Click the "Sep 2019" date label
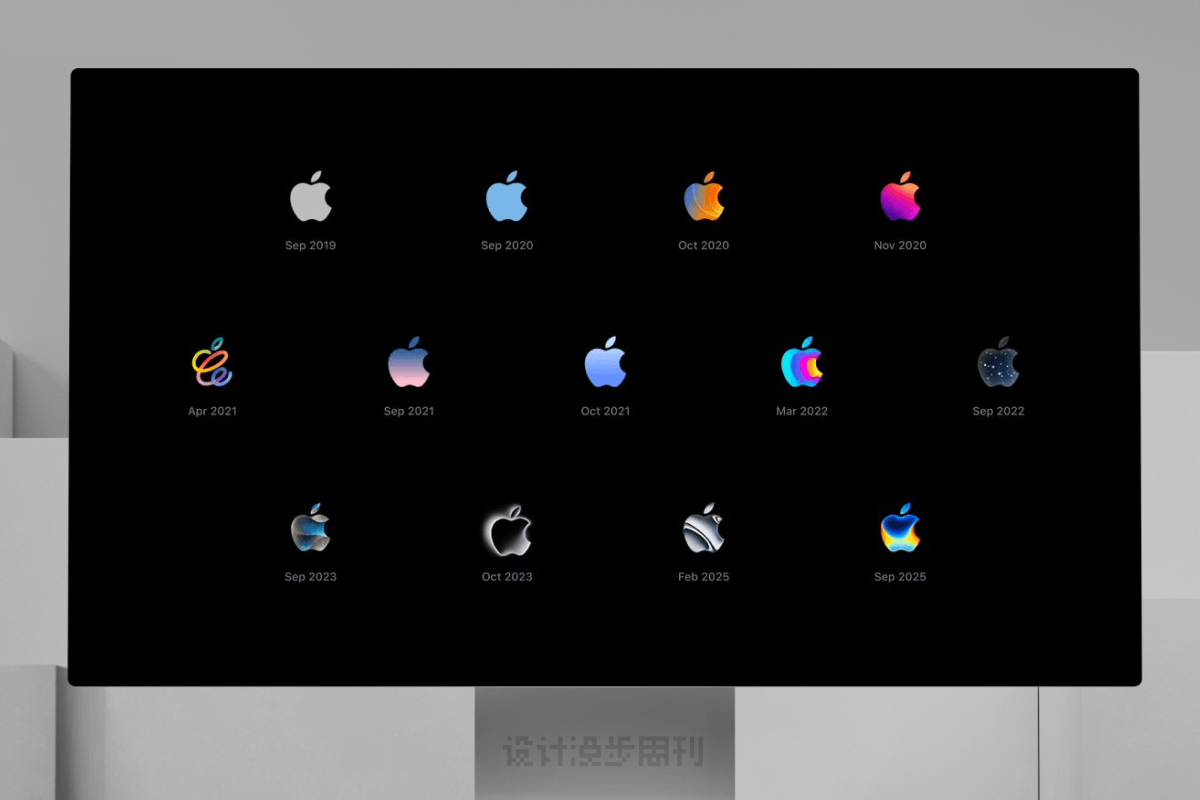This screenshot has height=800, width=1200. click(310, 246)
